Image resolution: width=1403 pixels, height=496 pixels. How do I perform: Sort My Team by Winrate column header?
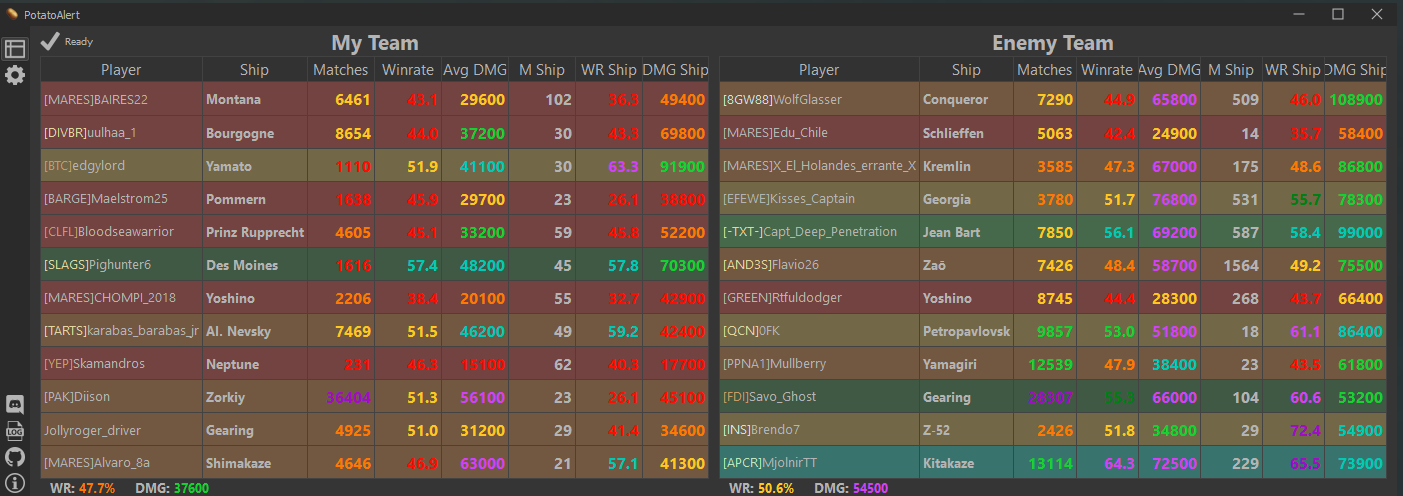tap(407, 70)
